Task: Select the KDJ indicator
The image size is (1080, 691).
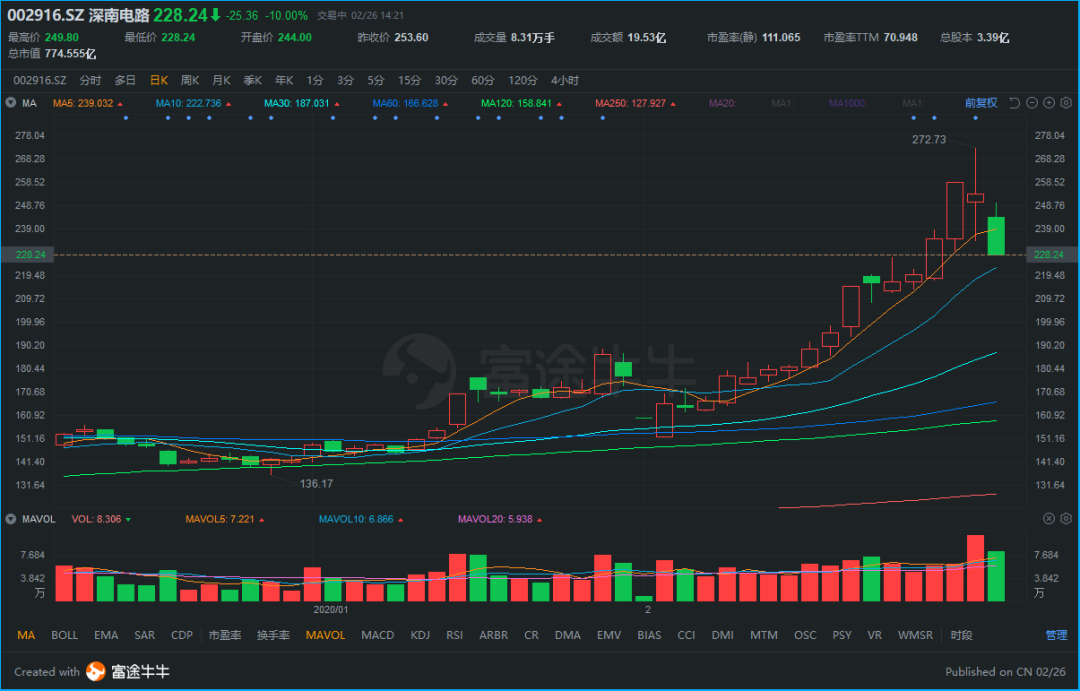Action: [420, 634]
